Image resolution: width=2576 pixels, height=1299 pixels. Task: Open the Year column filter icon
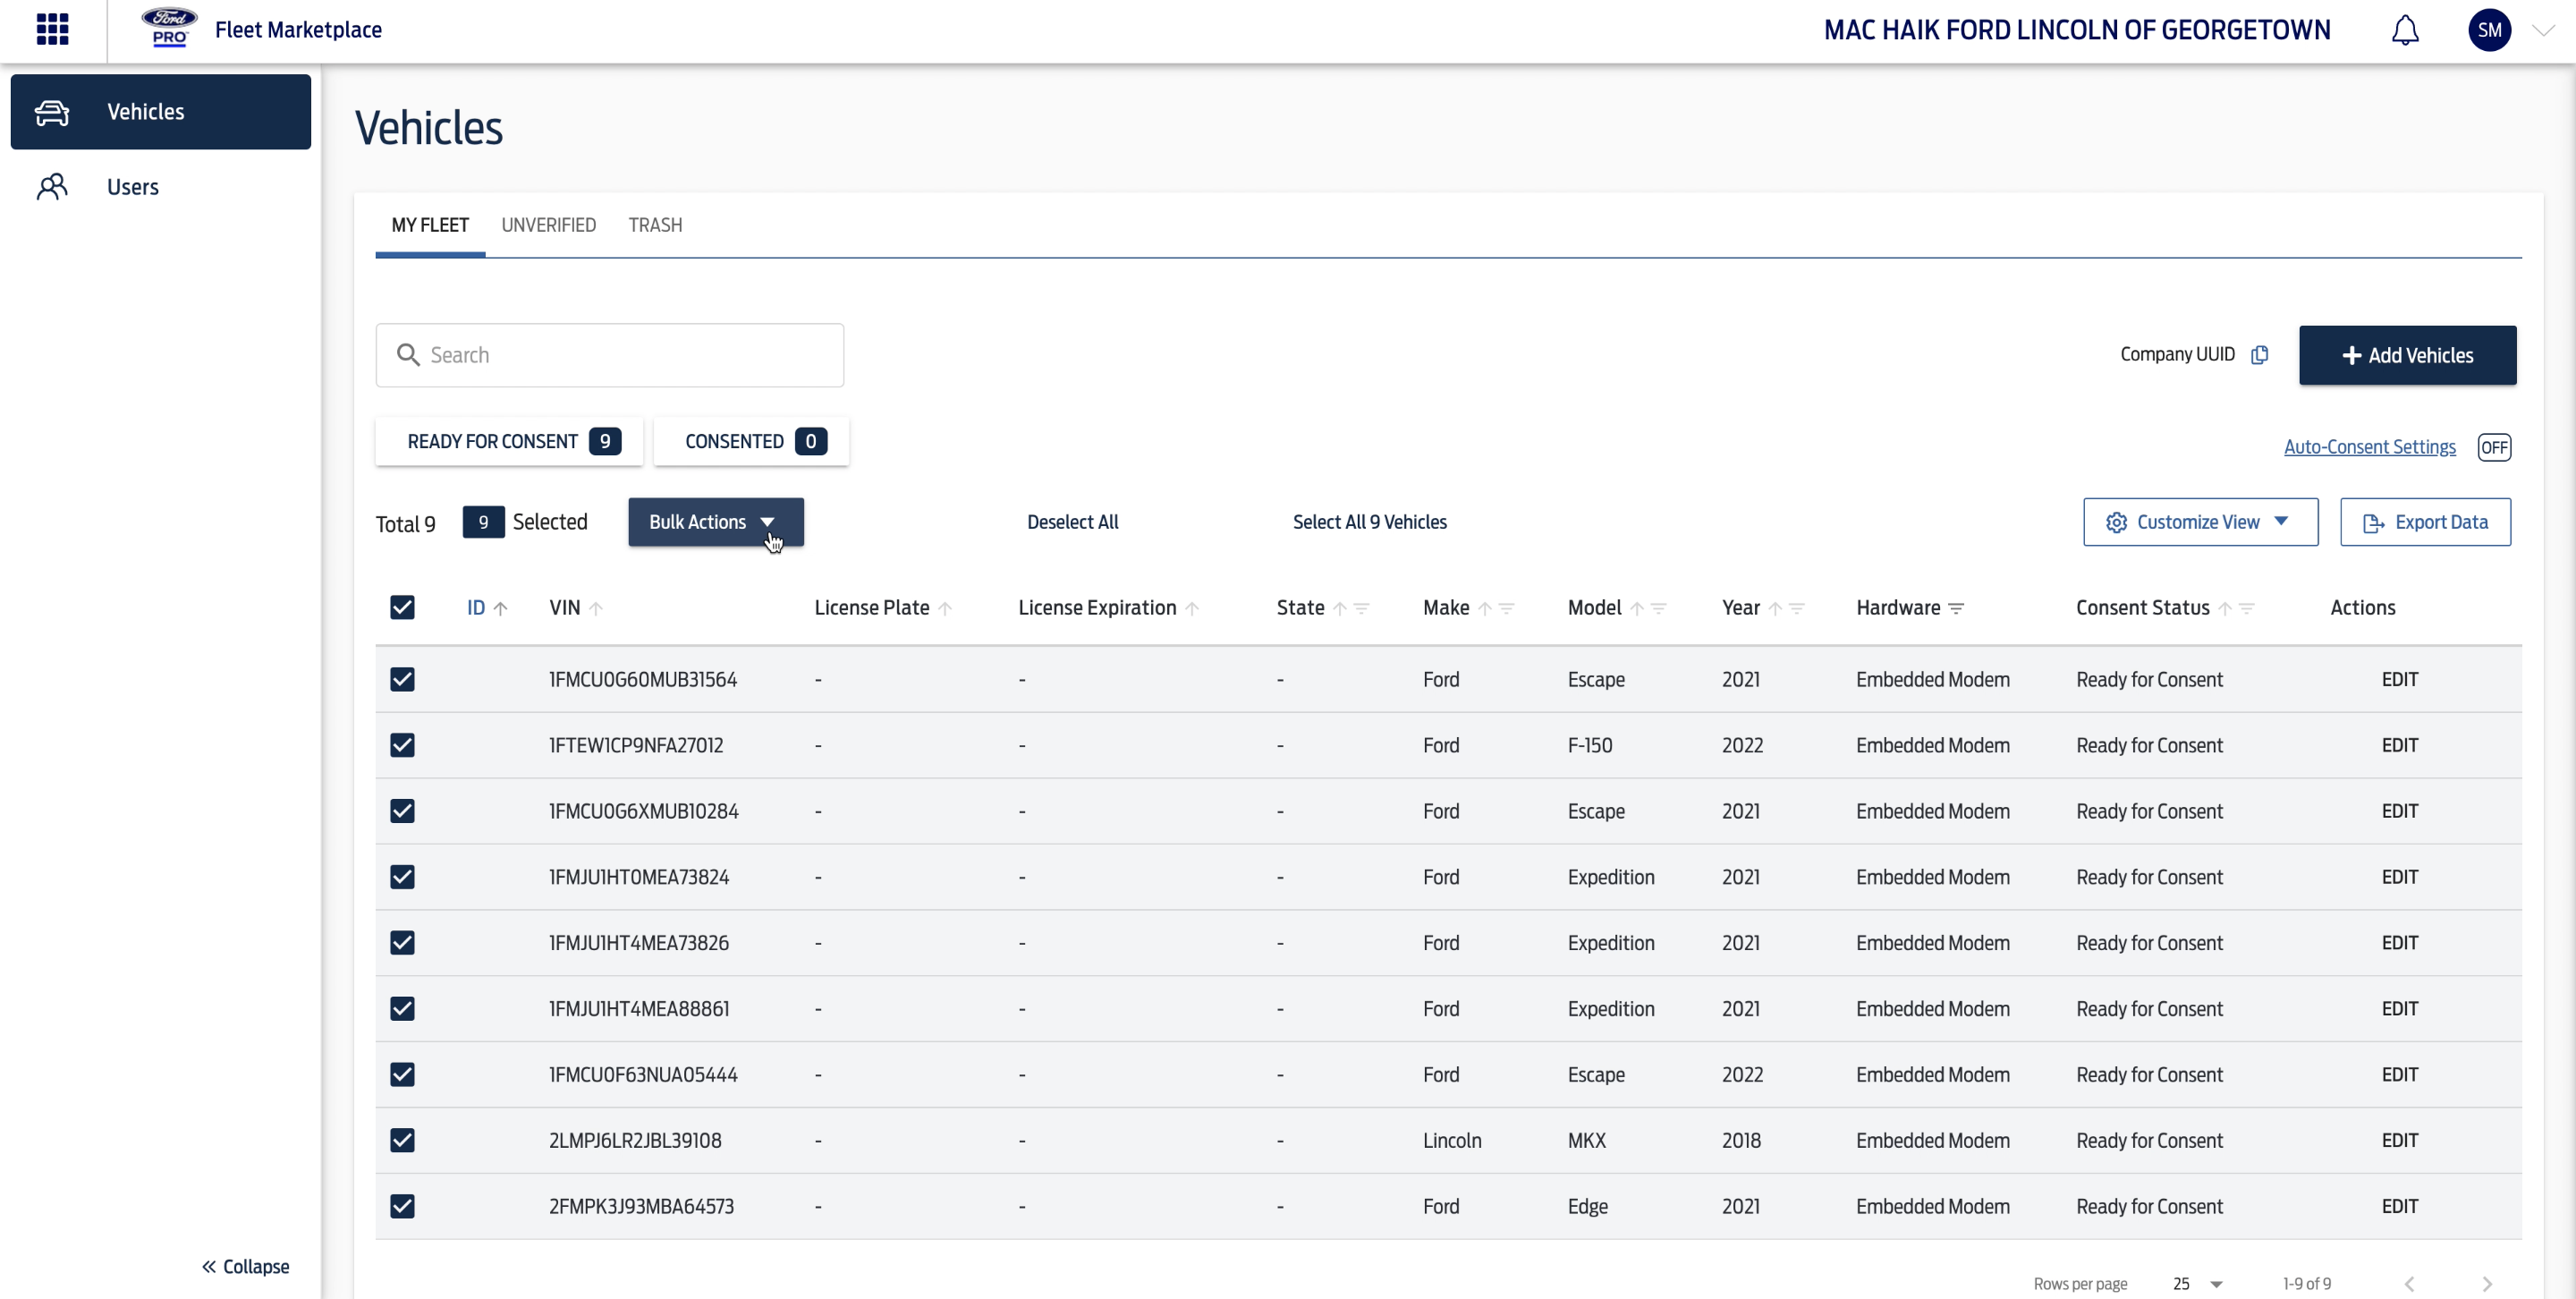(1796, 608)
